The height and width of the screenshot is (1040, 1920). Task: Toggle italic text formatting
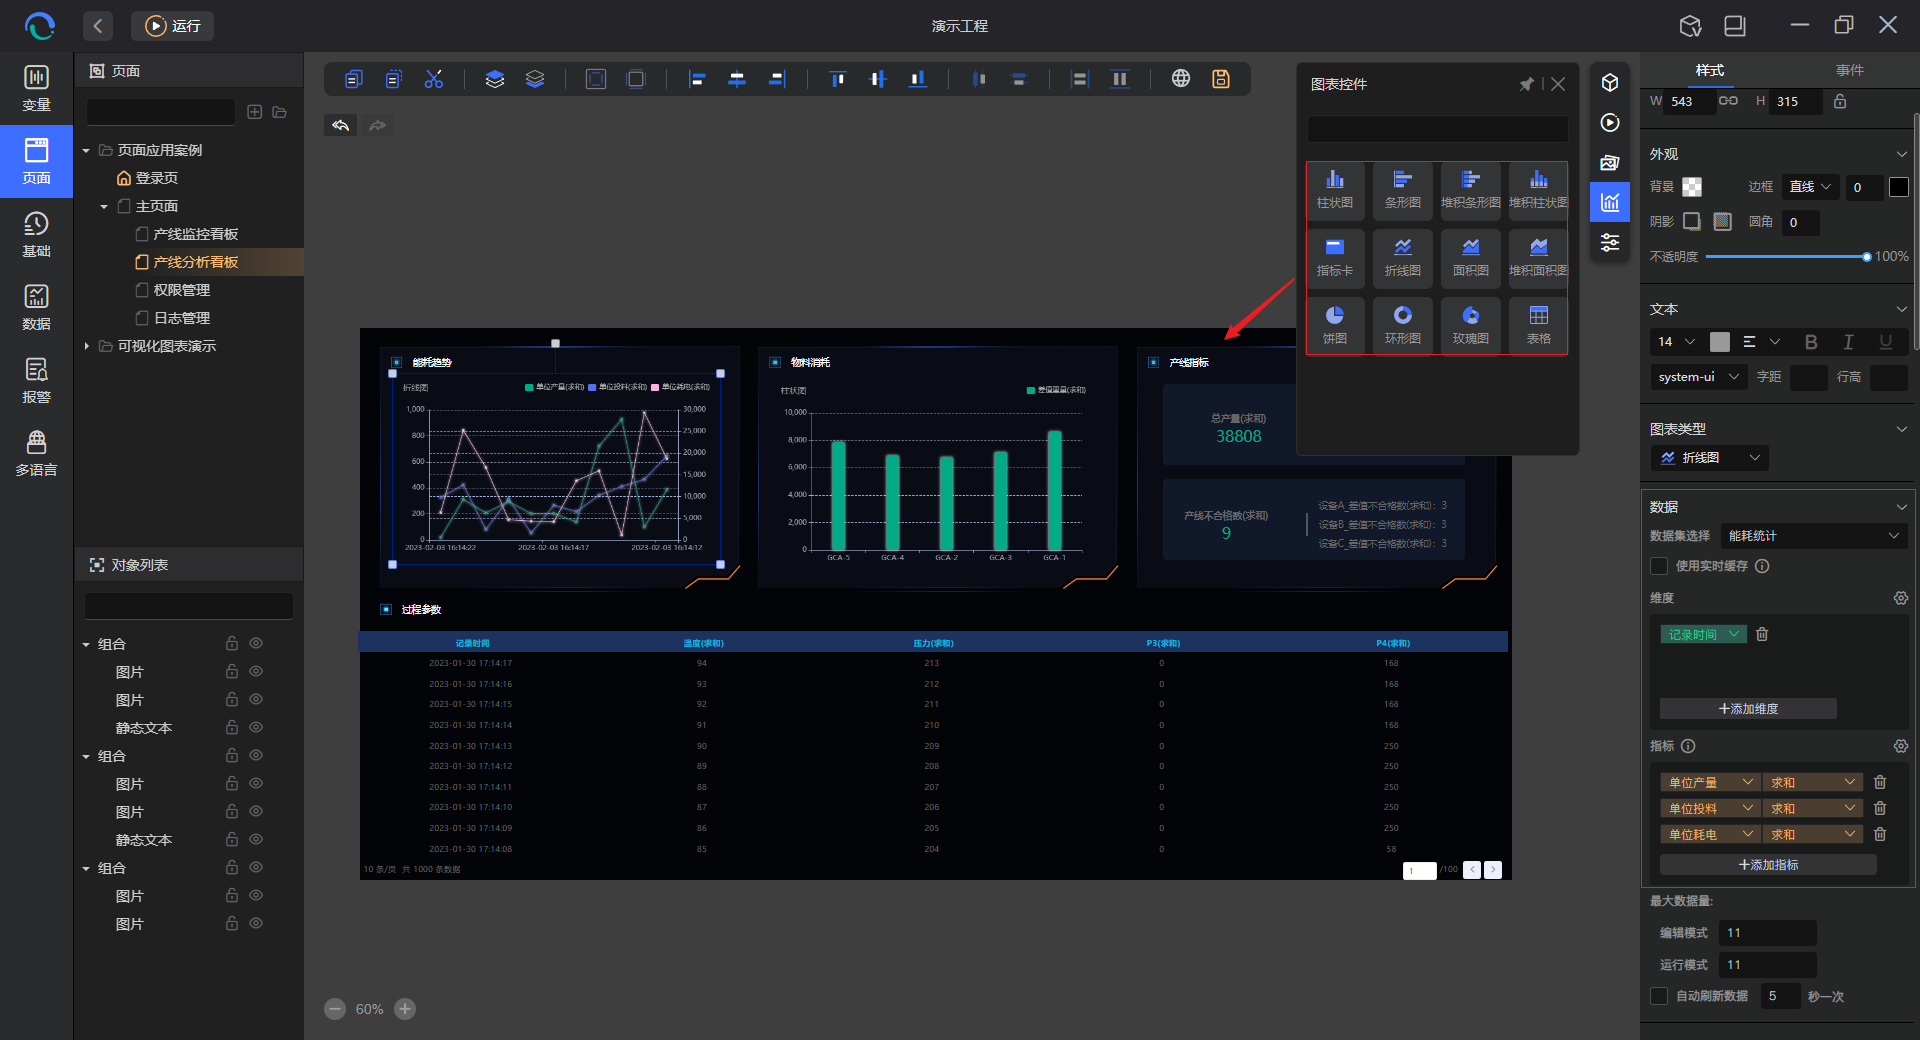[1848, 342]
